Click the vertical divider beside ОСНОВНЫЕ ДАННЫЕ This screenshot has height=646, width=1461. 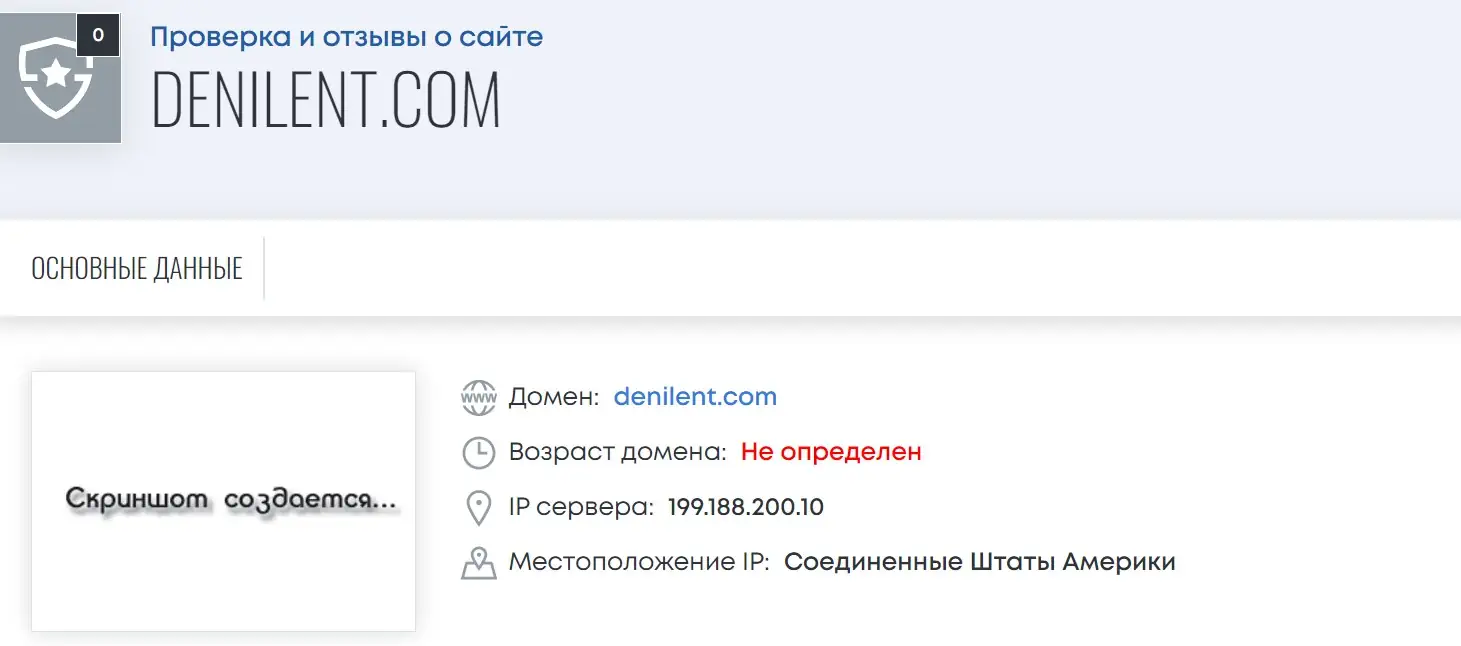(264, 268)
